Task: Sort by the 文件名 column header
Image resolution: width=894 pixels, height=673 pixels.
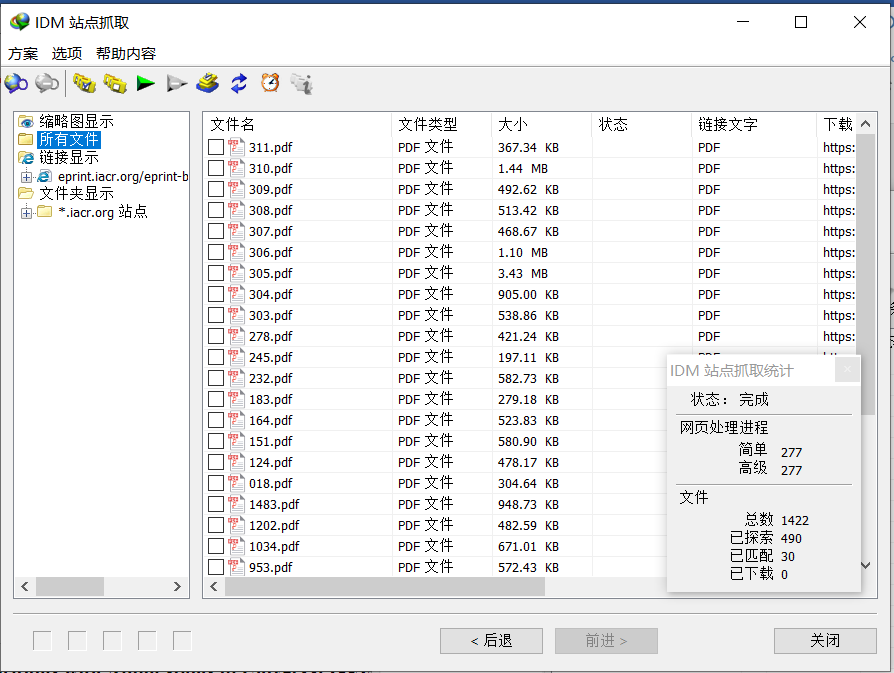Action: click(x=298, y=124)
